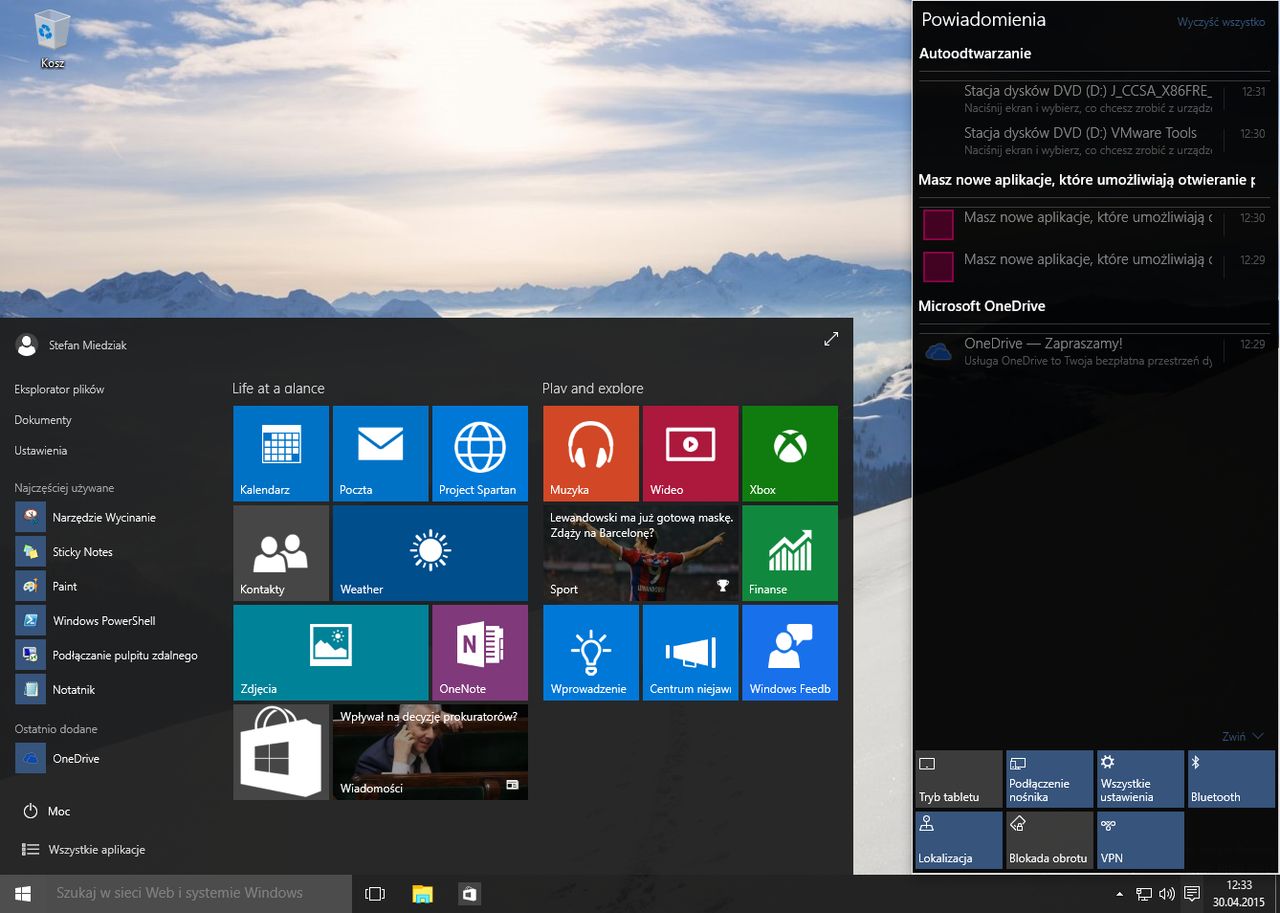Screen dimensions: 1280x913
Task: Expand the system tray hidden icons arrow
Action: [x=1119, y=894]
